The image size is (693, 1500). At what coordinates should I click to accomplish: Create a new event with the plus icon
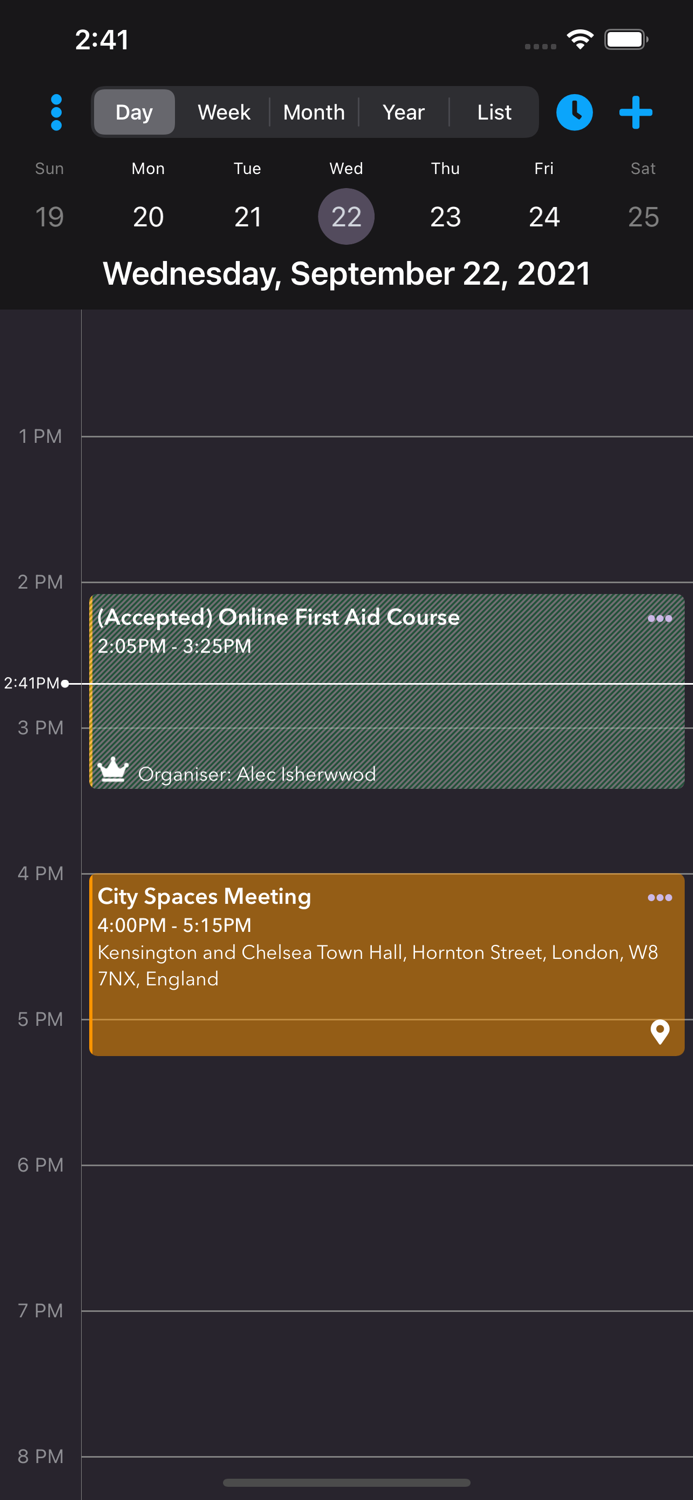[x=635, y=112]
